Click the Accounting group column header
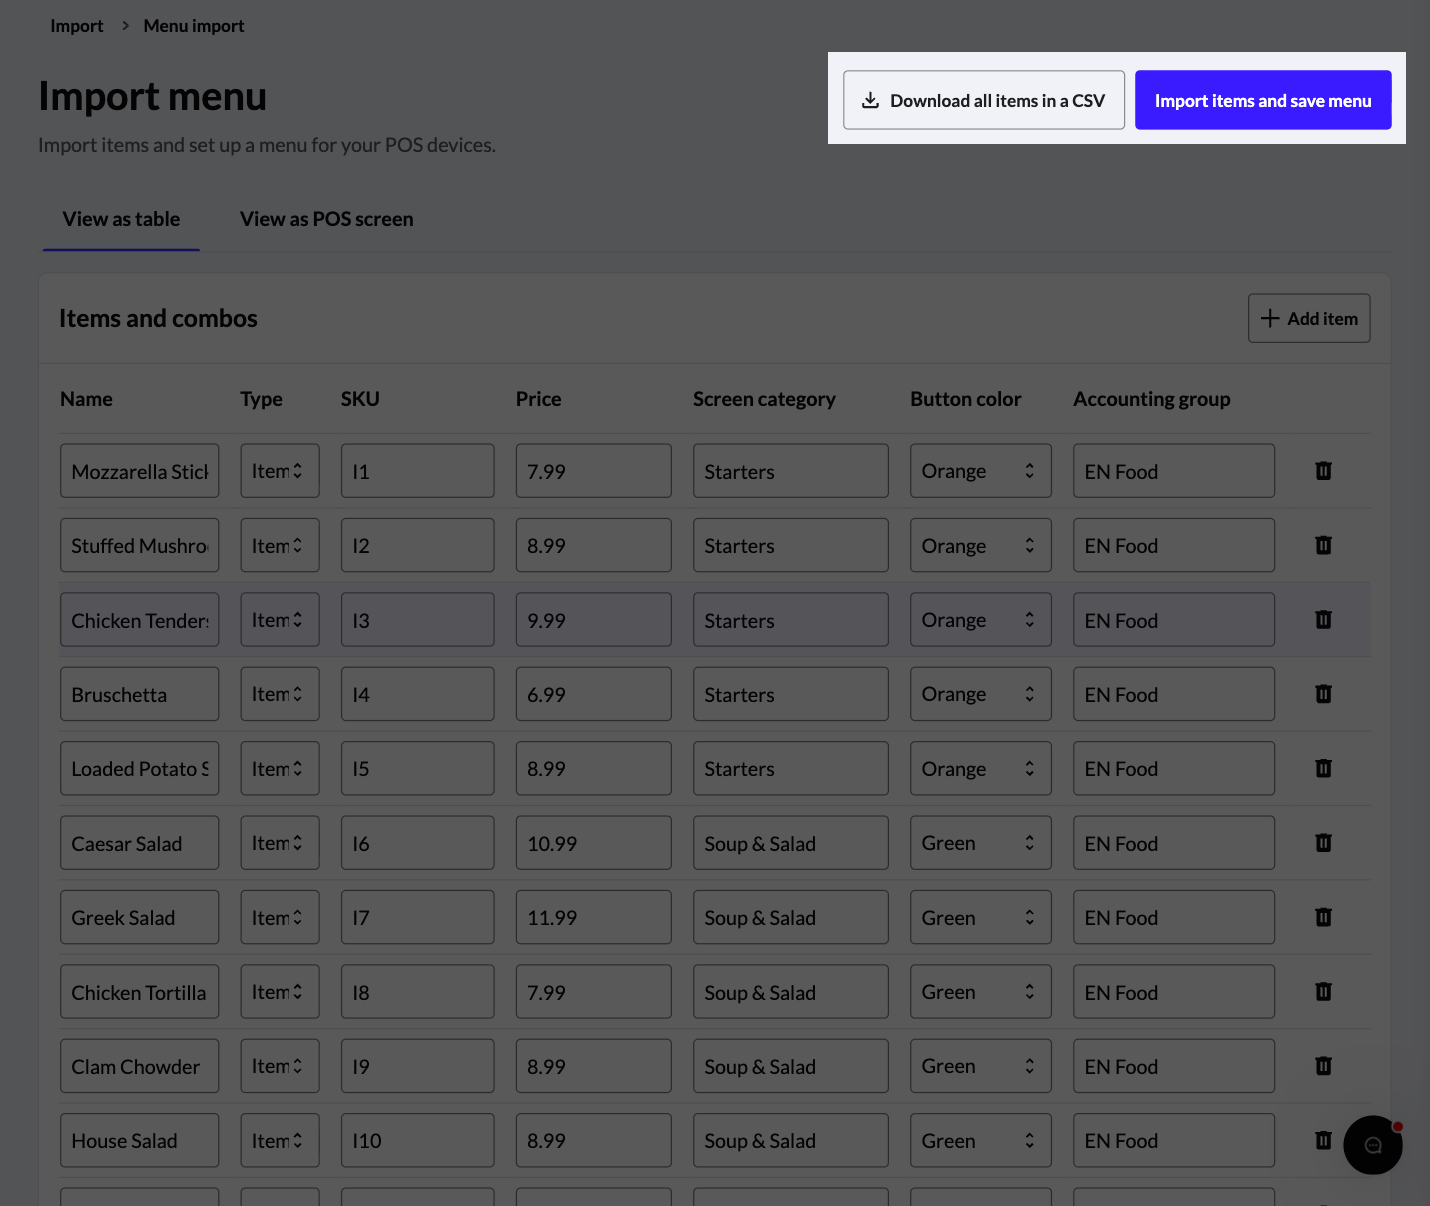The image size is (1430, 1206). tap(1152, 399)
